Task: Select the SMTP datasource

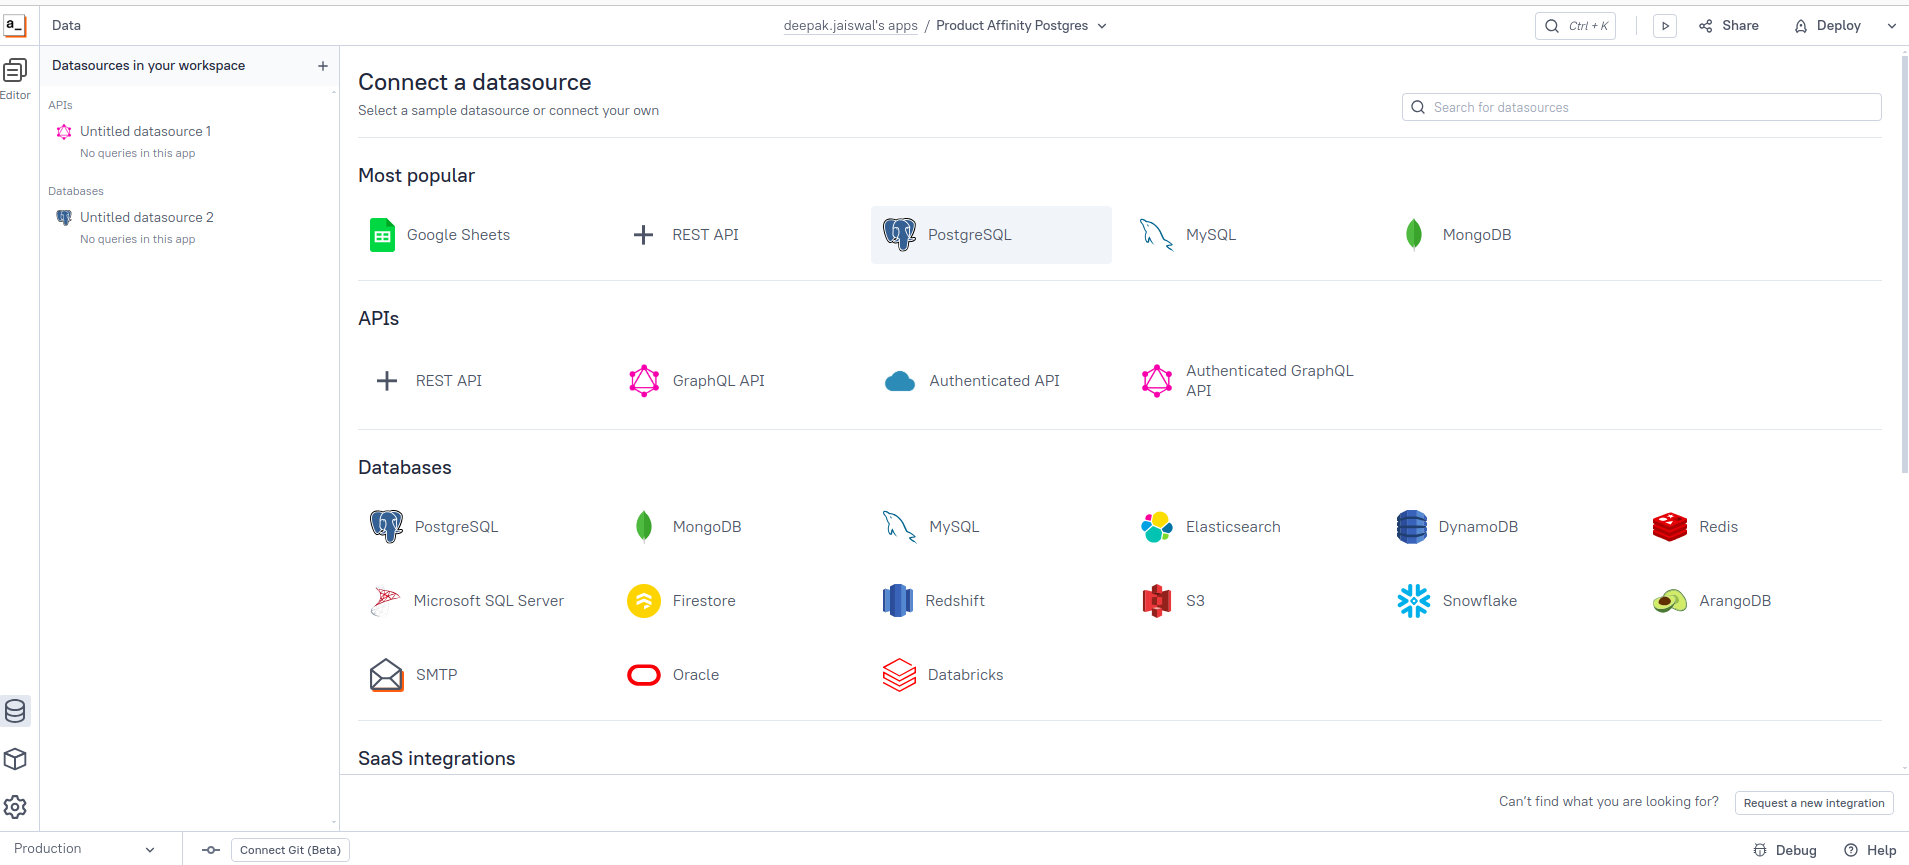Action: [x=414, y=675]
